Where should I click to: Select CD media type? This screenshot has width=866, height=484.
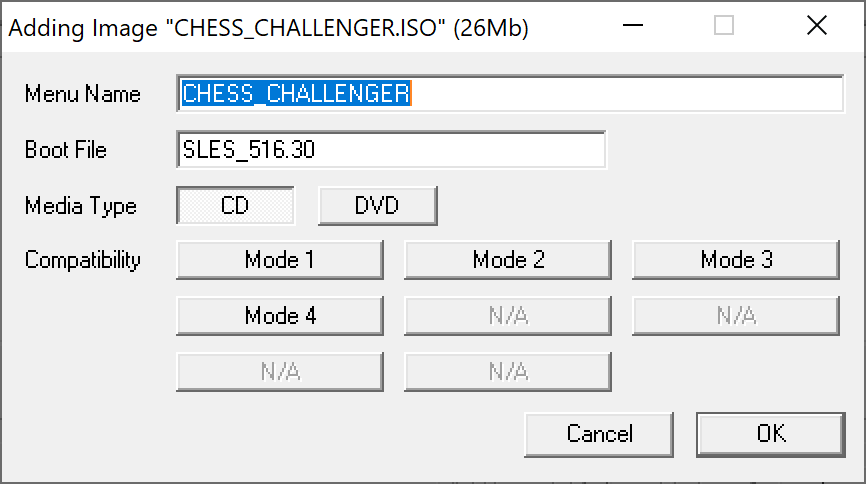click(236, 206)
